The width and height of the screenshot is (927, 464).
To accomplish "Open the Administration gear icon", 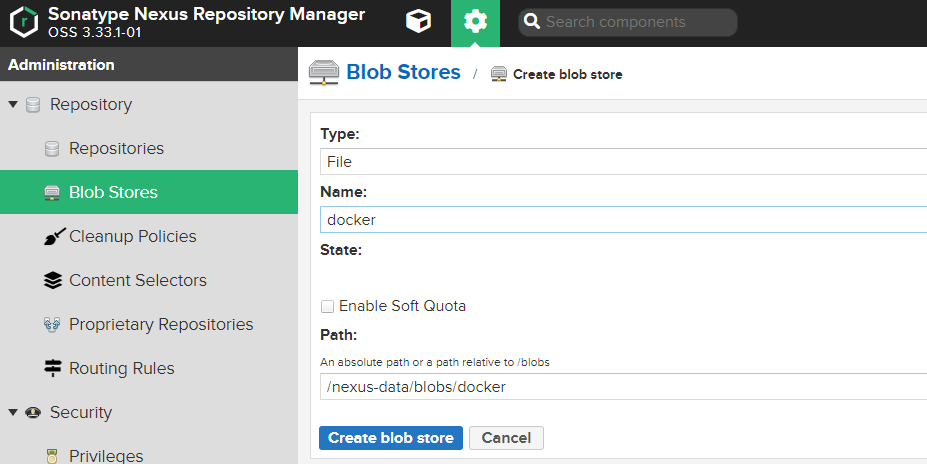I will [475, 22].
